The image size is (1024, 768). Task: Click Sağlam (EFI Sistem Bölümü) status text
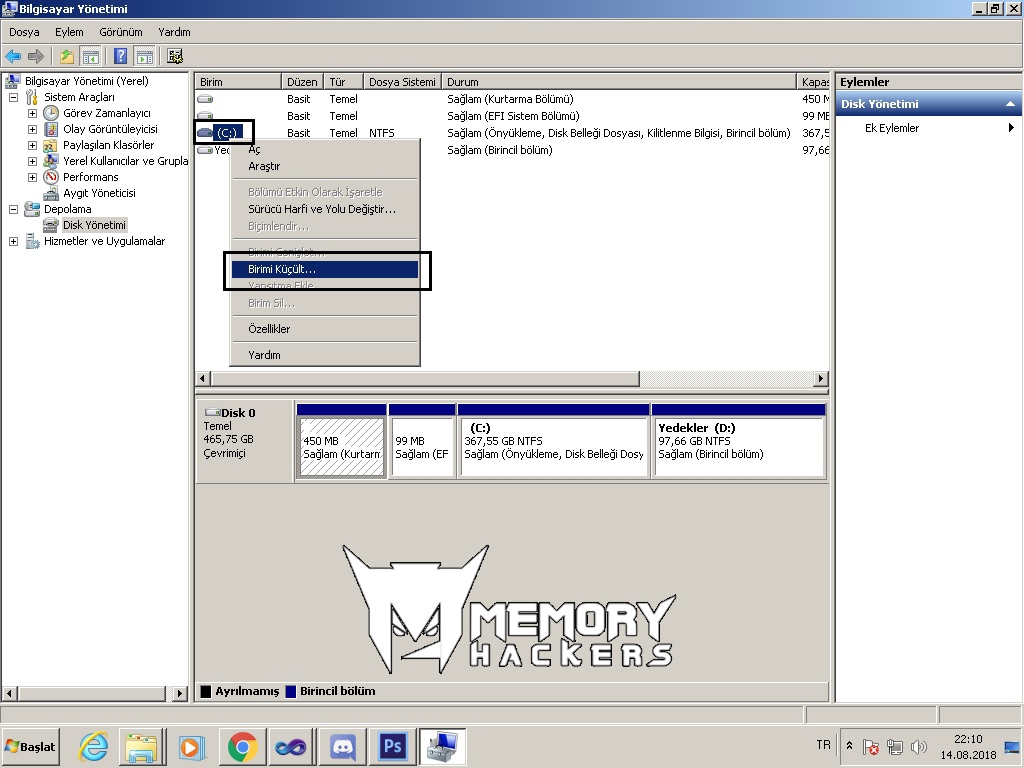(x=513, y=116)
